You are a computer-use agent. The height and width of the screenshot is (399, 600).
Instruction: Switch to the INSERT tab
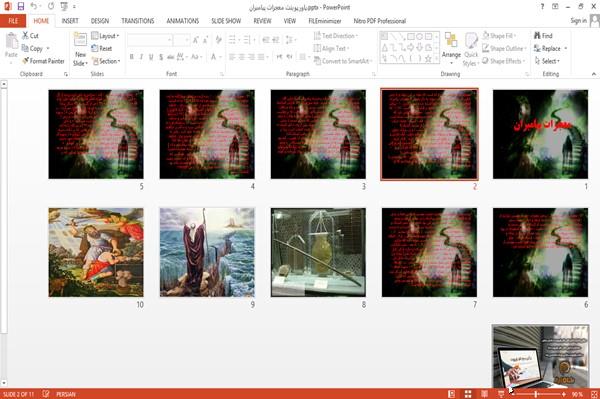coord(70,21)
